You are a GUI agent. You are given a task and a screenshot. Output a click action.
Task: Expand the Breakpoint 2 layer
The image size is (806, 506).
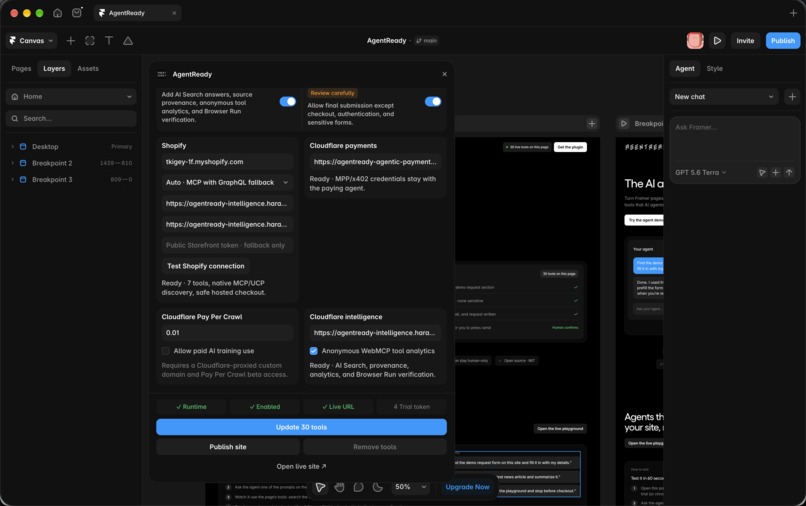(12, 163)
